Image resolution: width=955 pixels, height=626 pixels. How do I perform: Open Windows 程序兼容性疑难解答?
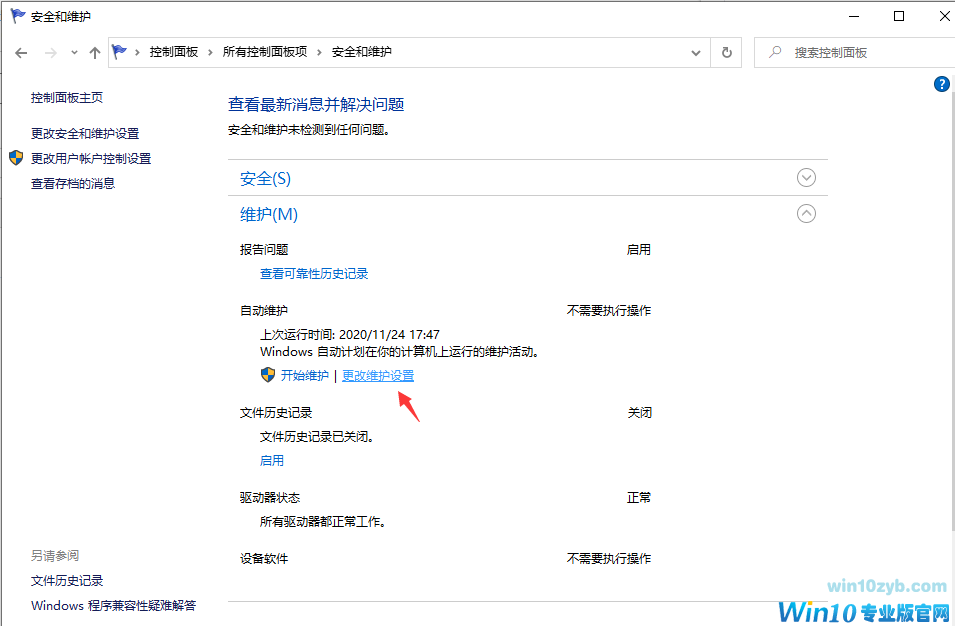coord(113,605)
